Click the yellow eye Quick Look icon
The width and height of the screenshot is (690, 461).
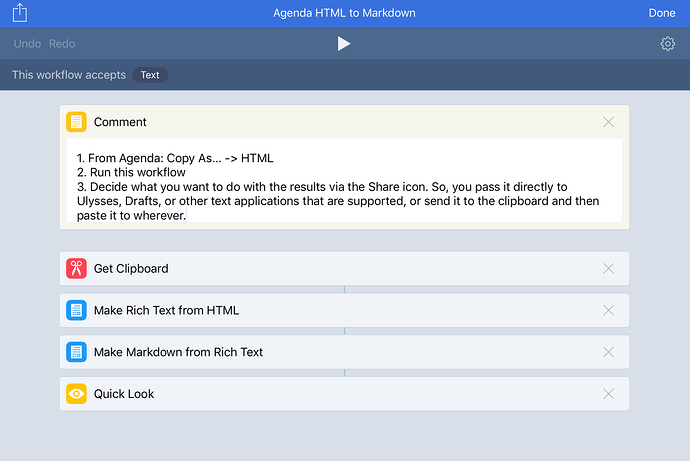[76, 394]
